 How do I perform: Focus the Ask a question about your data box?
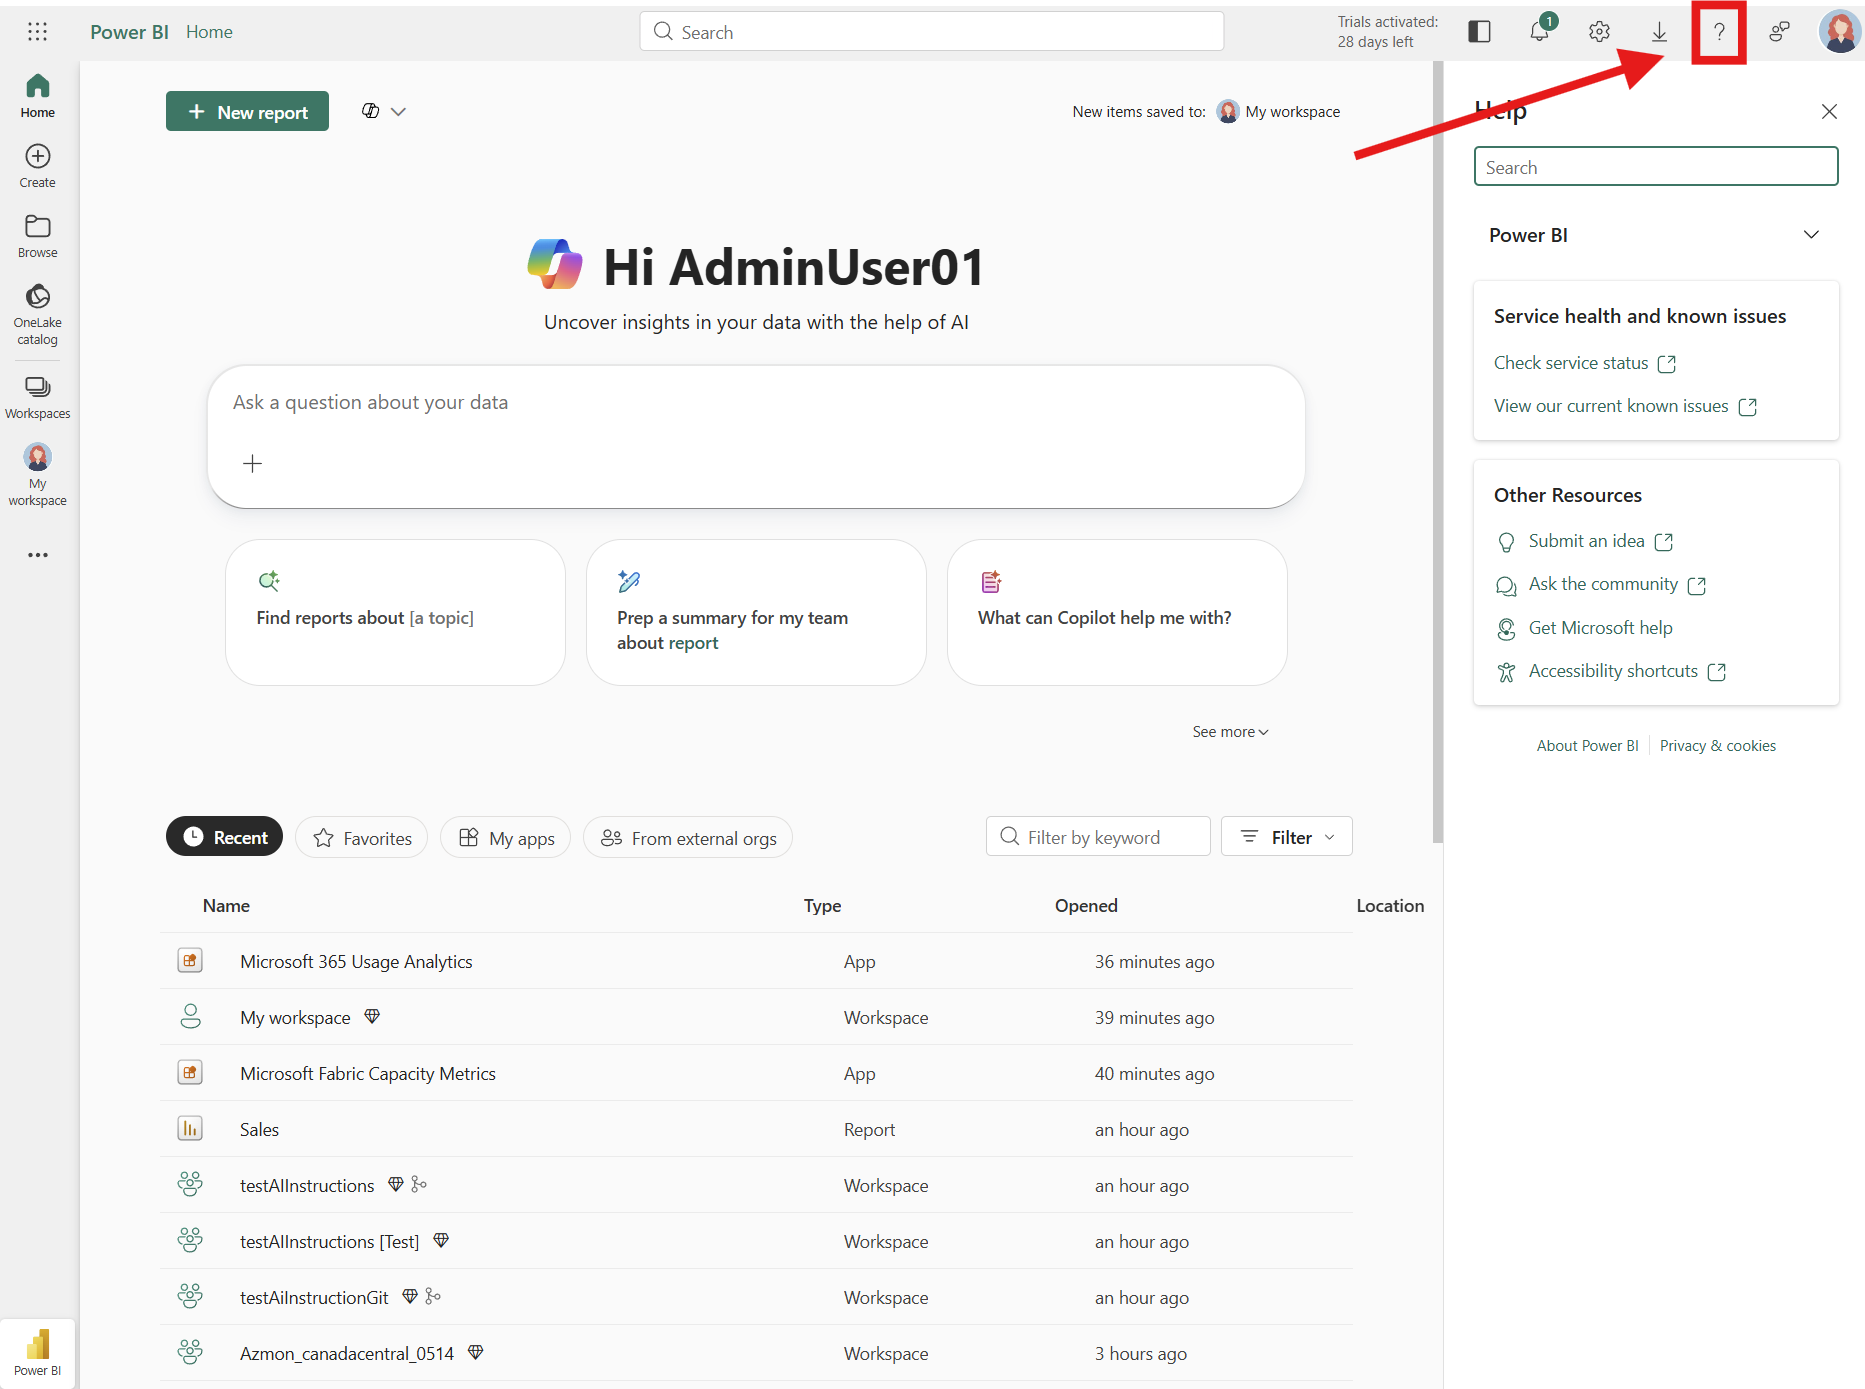click(x=756, y=436)
